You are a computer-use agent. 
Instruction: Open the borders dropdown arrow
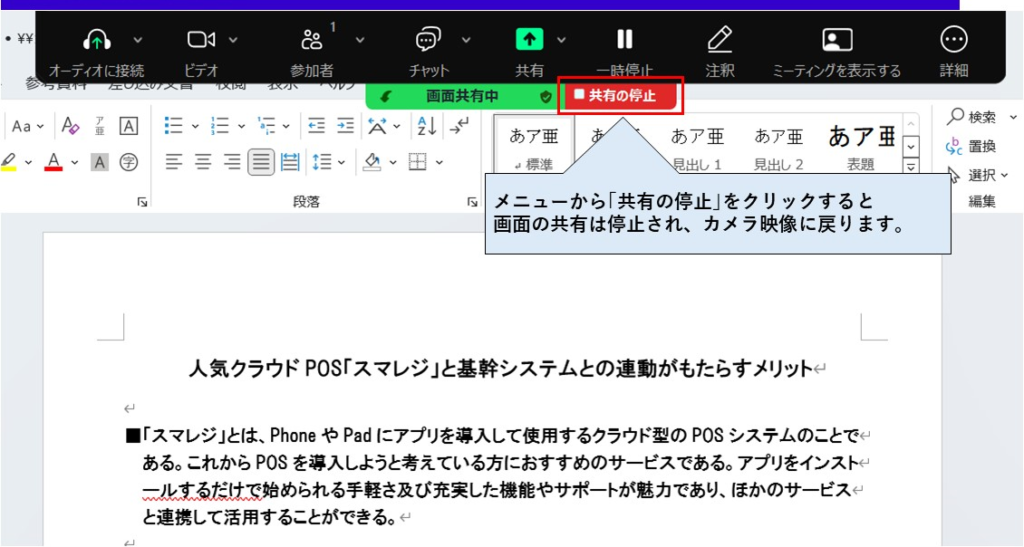[x=439, y=162]
